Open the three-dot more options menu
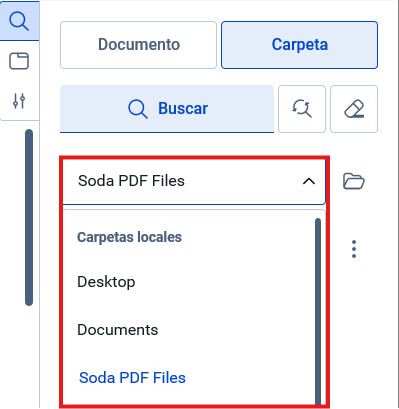 [x=354, y=249]
